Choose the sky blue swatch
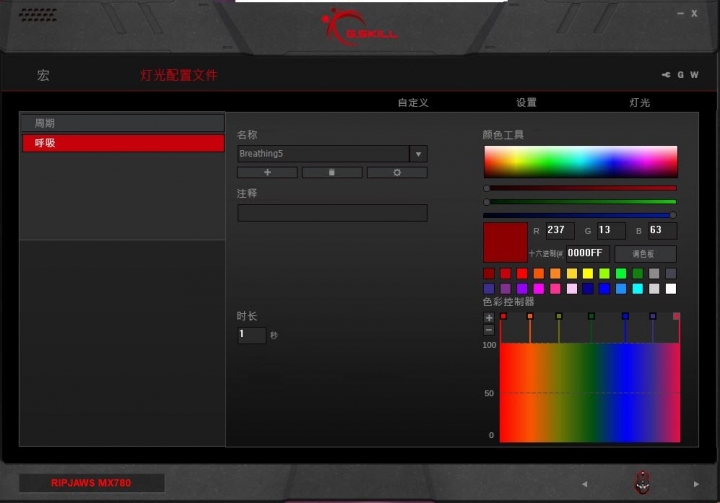This screenshot has width=720, height=503. (621, 288)
